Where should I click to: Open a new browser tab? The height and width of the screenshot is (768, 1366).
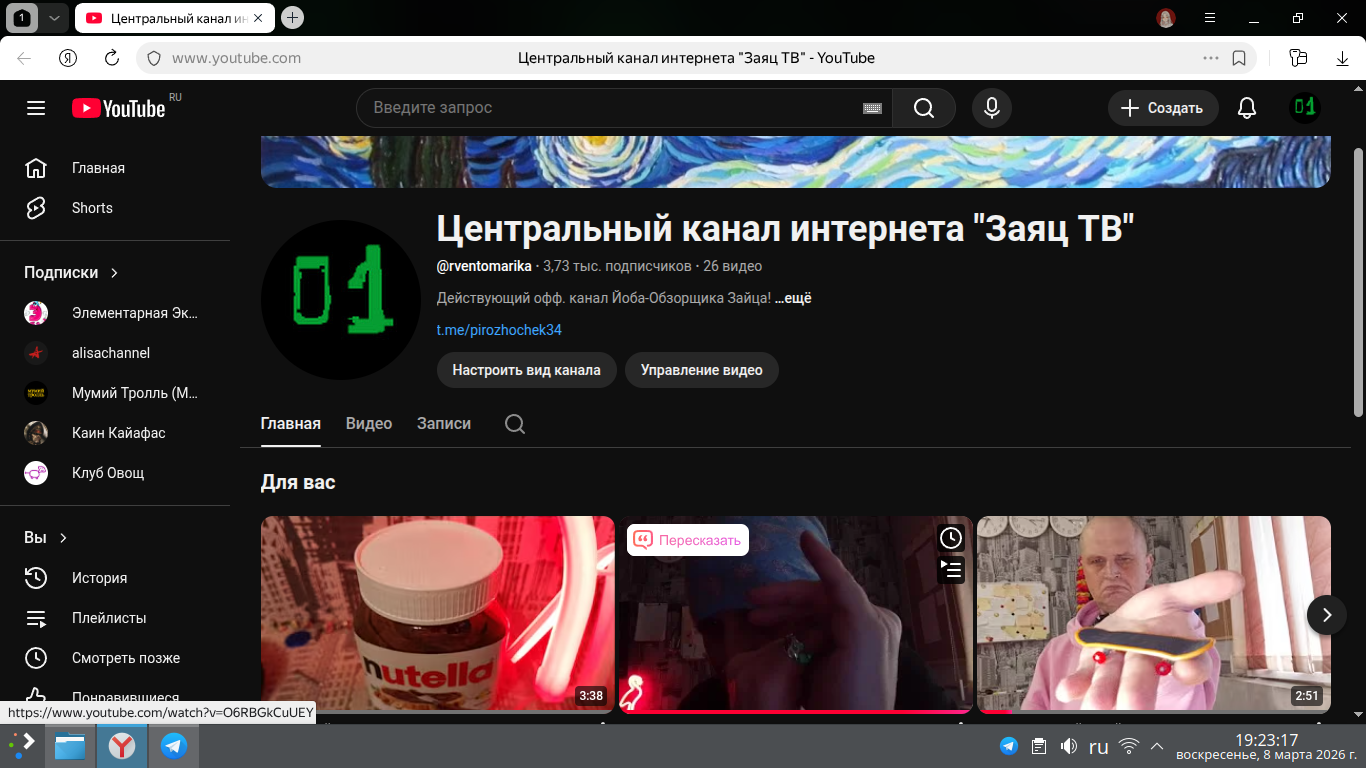292,17
